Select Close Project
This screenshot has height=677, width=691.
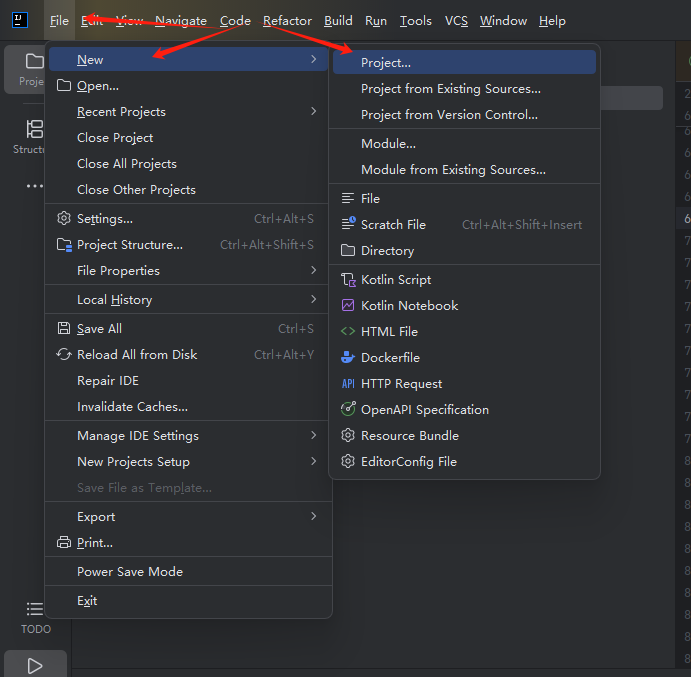(x=188, y=138)
